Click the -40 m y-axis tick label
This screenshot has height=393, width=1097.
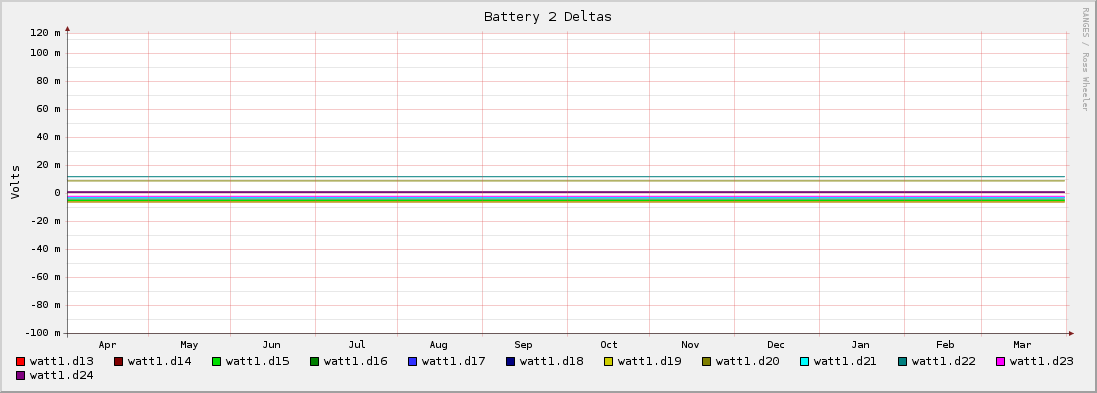(x=45, y=249)
